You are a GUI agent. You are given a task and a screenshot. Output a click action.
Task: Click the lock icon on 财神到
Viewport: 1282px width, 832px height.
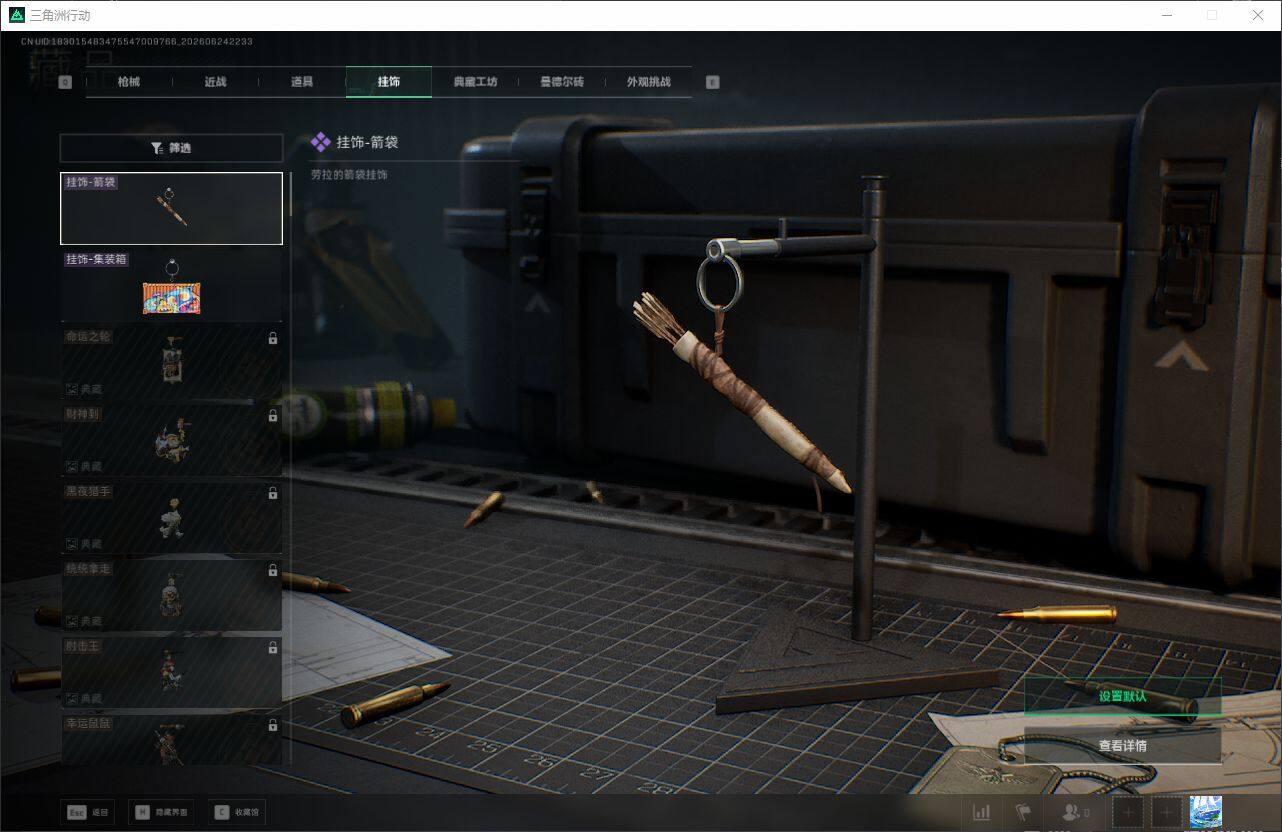273,416
